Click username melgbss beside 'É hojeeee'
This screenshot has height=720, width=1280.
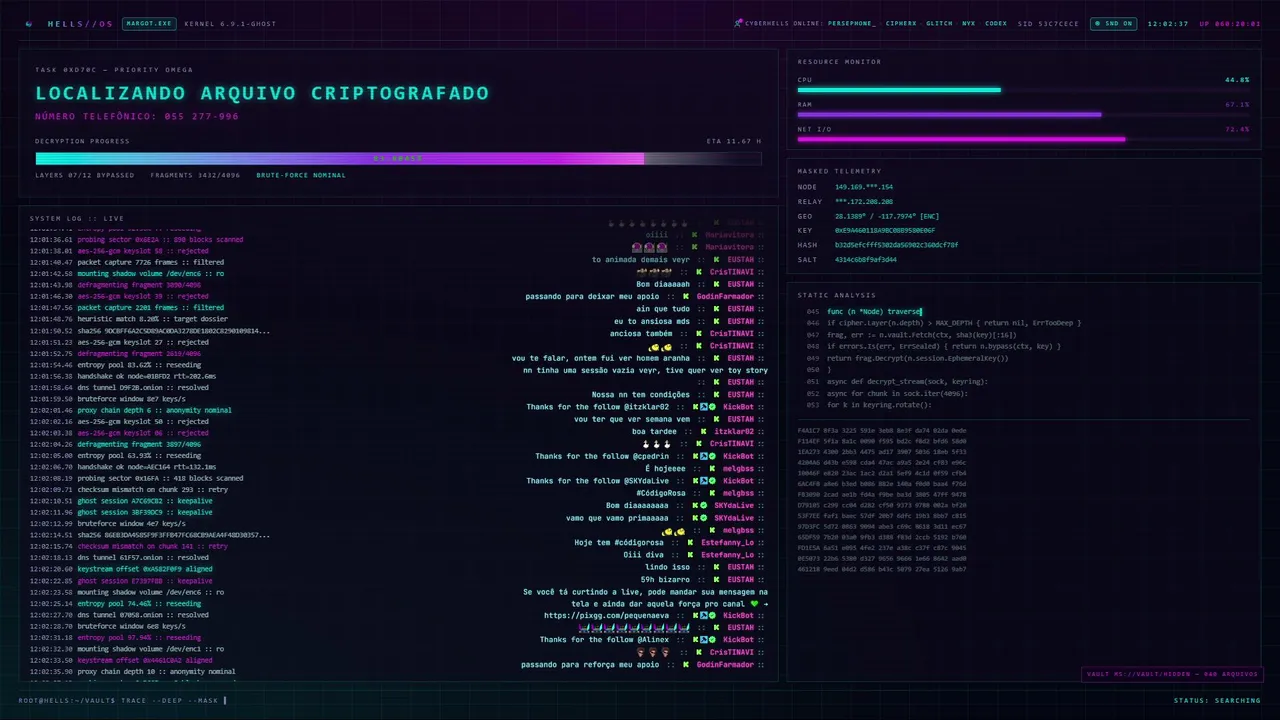coord(738,468)
